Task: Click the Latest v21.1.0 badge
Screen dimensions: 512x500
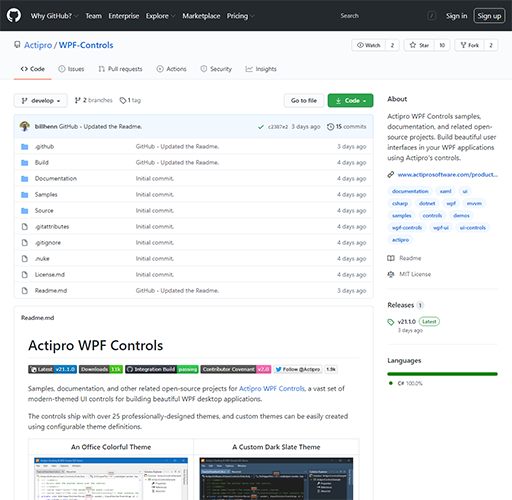Action: [53, 369]
